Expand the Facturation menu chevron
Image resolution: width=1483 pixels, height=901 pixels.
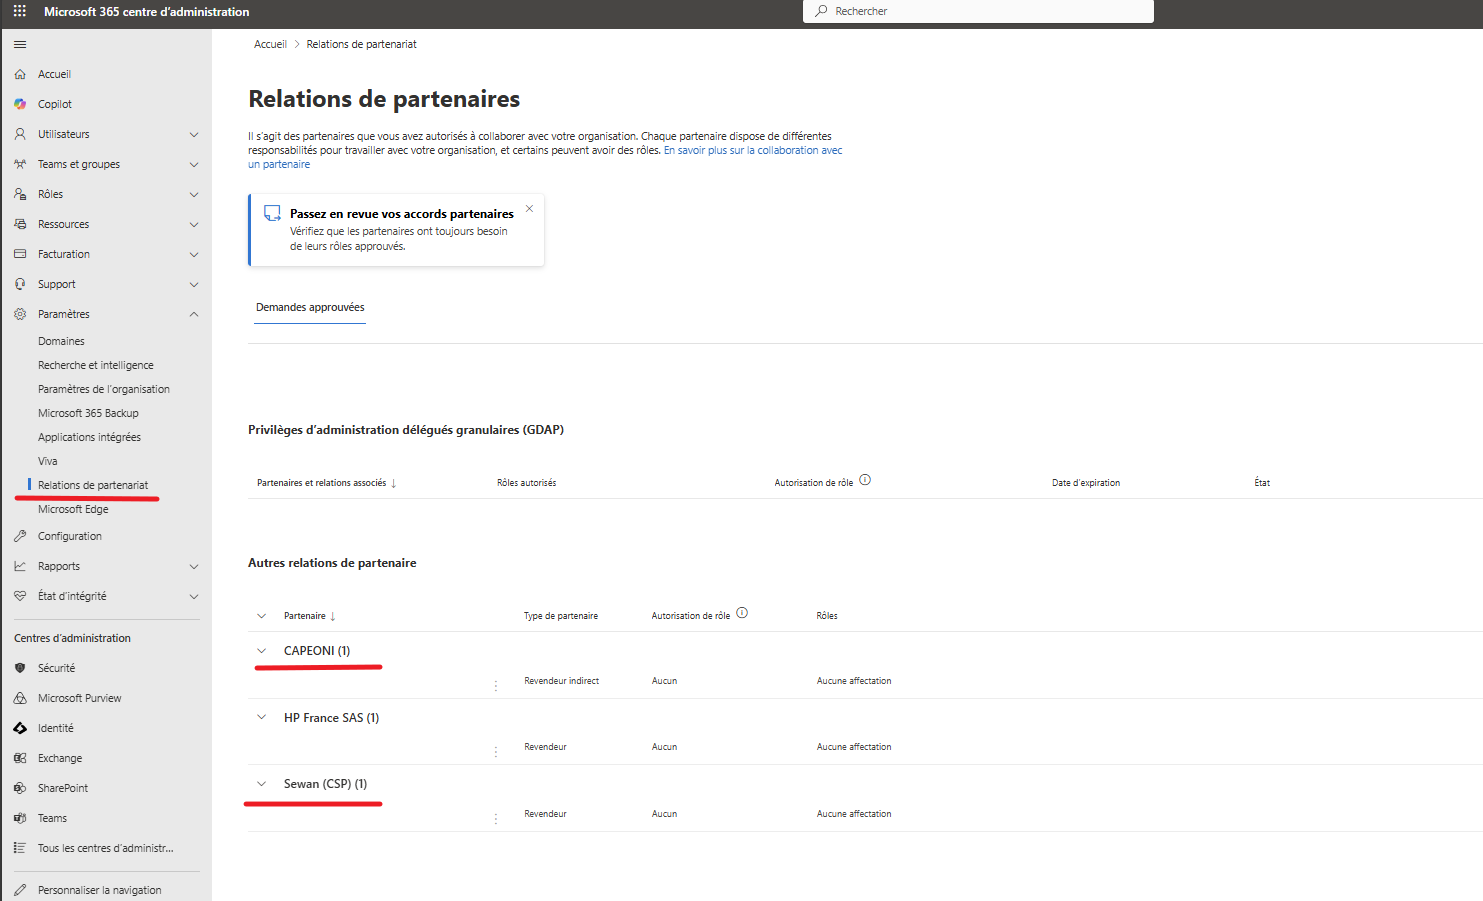click(x=194, y=254)
